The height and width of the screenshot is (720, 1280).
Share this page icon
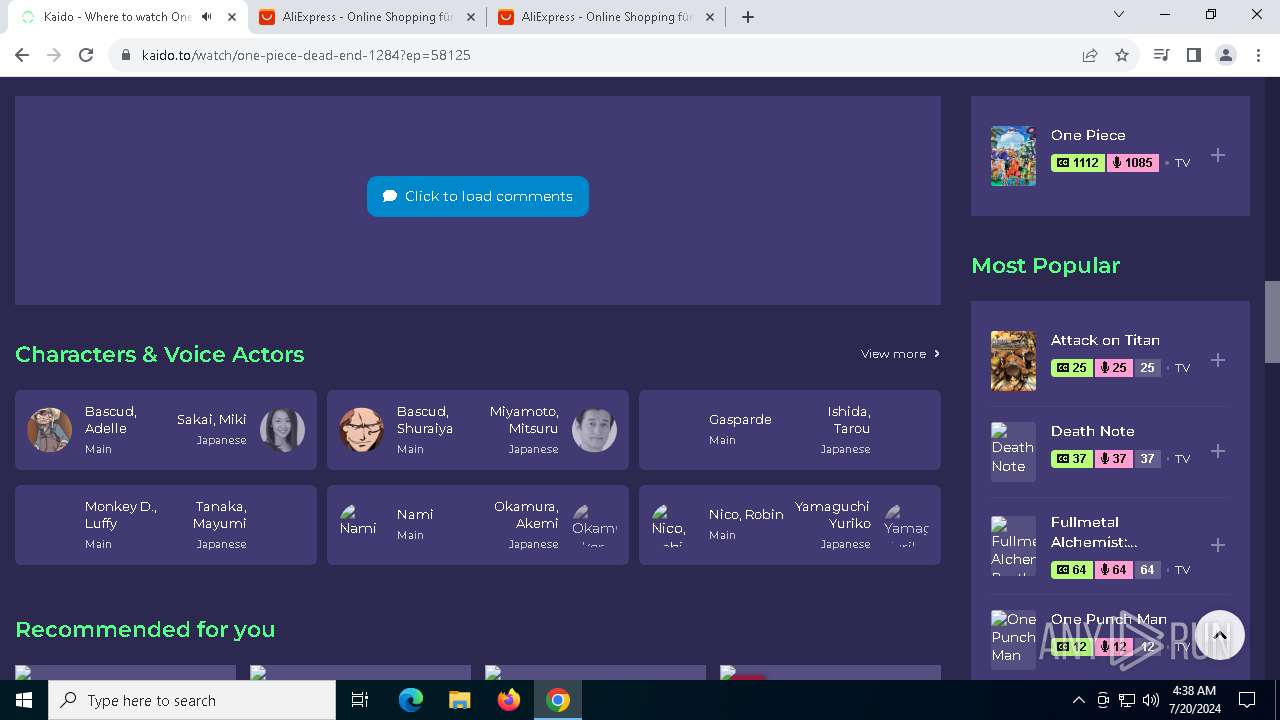click(1090, 55)
